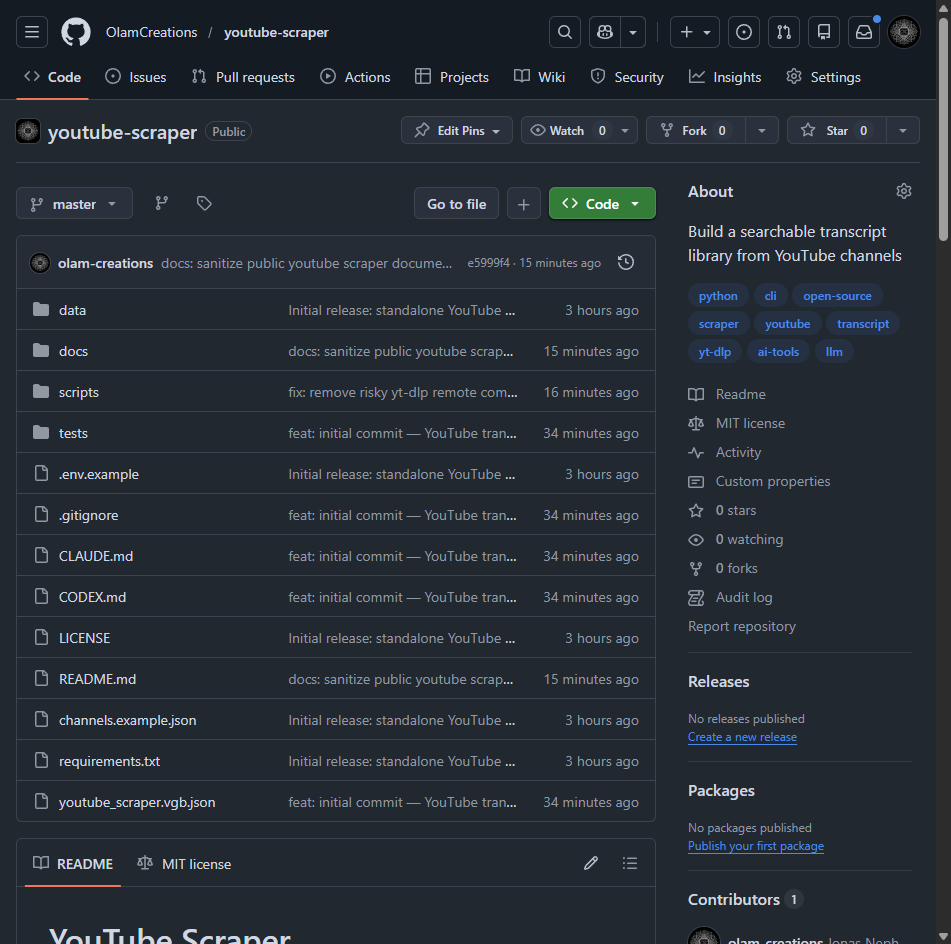Toggle Watch on this repository
The width and height of the screenshot is (951, 944).
[x=567, y=130]
